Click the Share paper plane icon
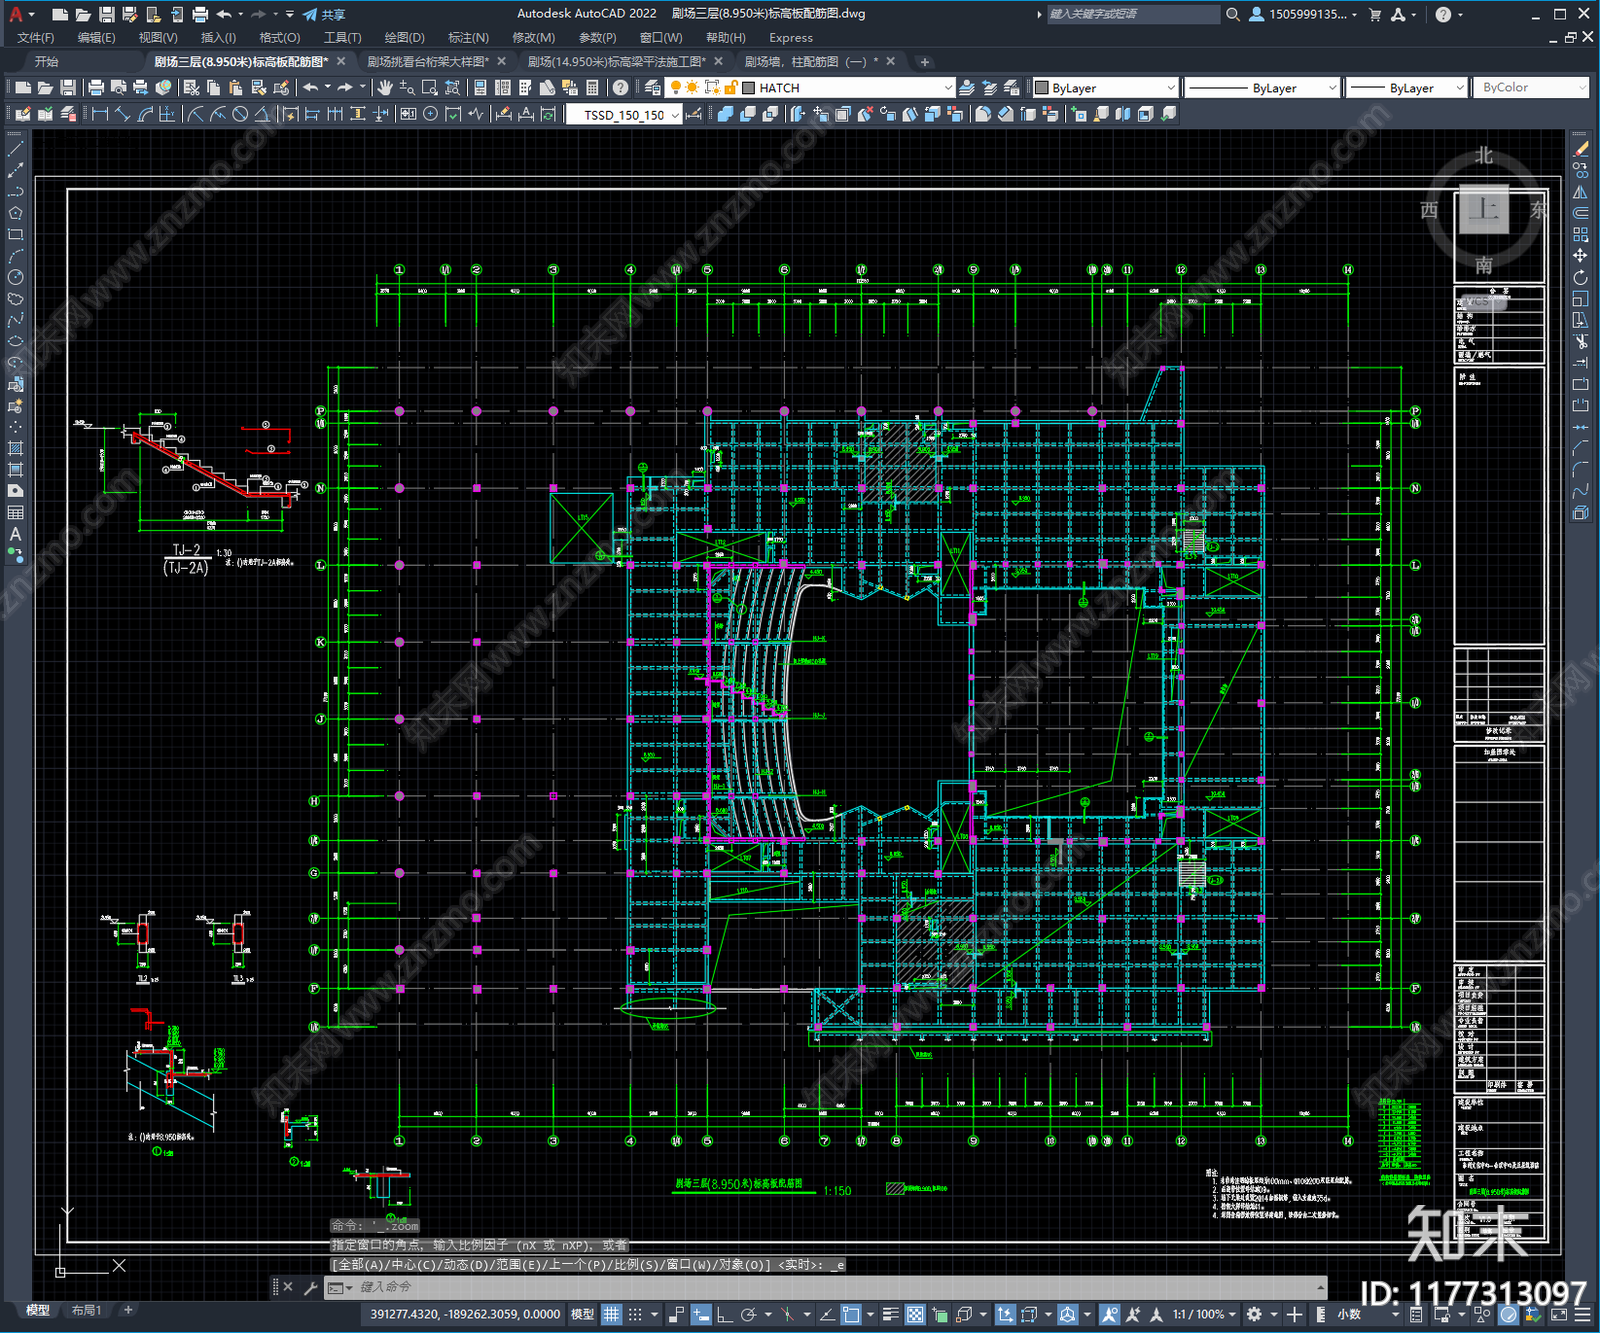The height and width of the screenshot is (1333, 1600). (310, 14)
